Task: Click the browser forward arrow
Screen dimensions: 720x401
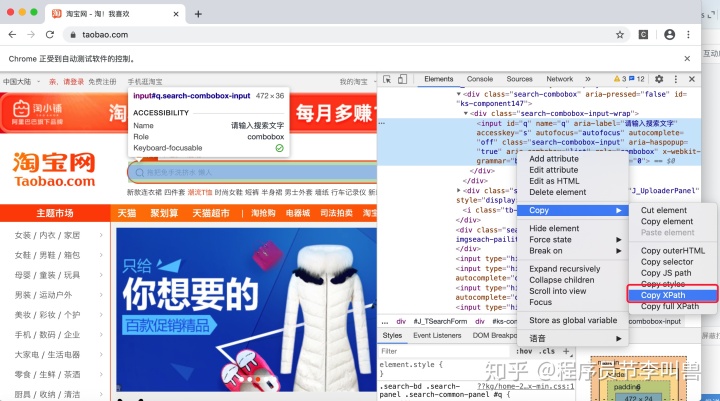Action: pyautogui.click(x=31, y=34)
